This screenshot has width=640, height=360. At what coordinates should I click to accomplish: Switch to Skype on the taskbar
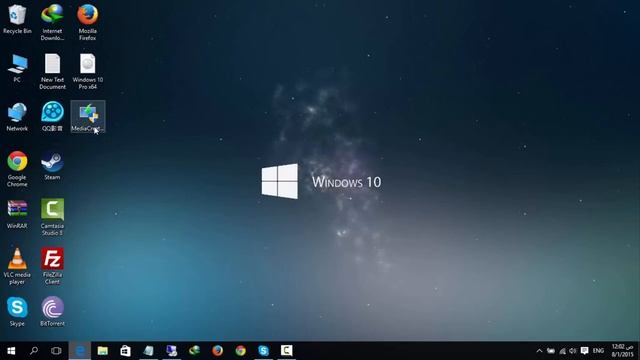tap(264, 351)
